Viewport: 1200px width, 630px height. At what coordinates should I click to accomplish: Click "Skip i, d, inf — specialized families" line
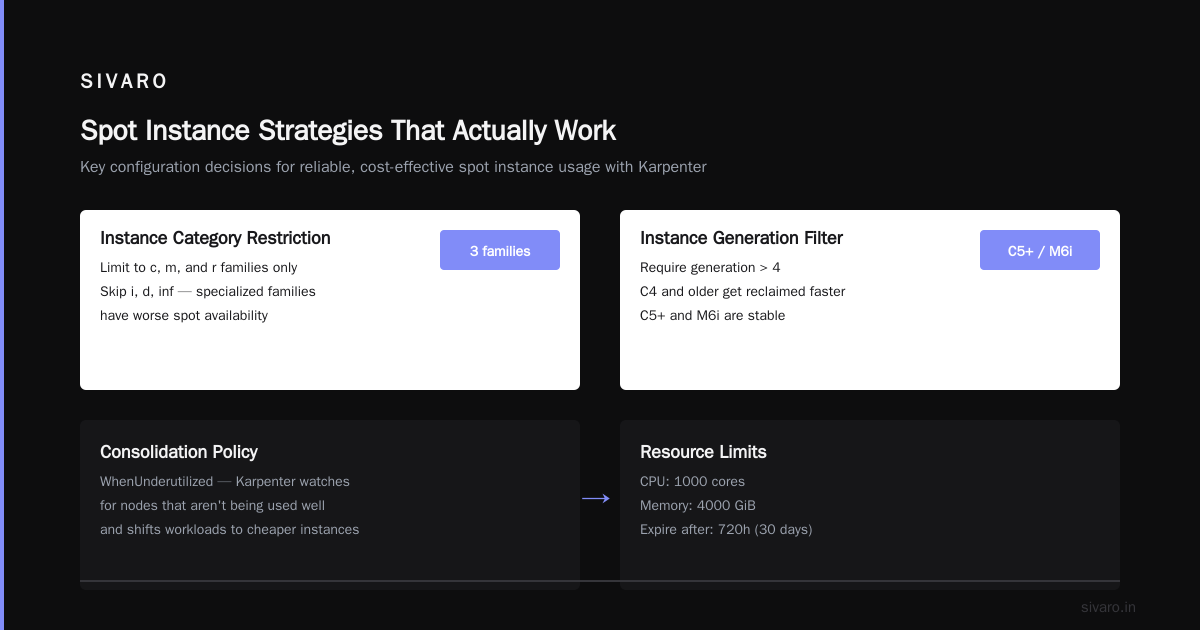click(208, 291)
